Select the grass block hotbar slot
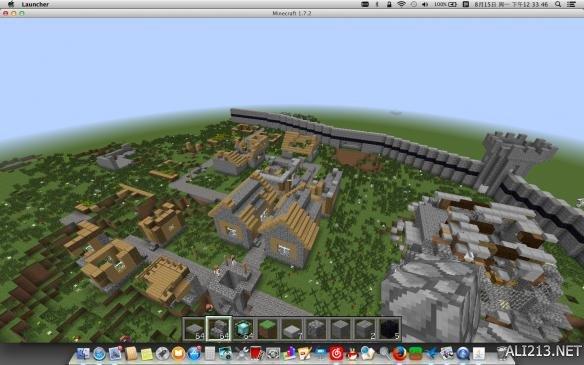The height and width of the screenshot is (365, 584). tap(267, 328)
